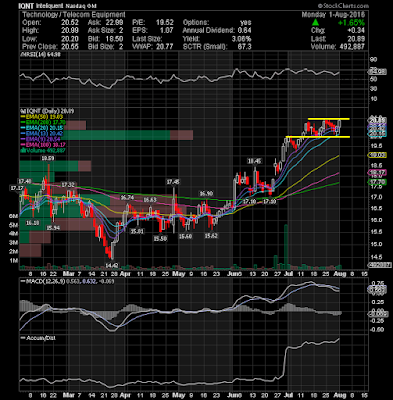The height and width of the screenshot is (400, 393).
Task: Click the 16.90 price annotation in May
Action: 206,194
